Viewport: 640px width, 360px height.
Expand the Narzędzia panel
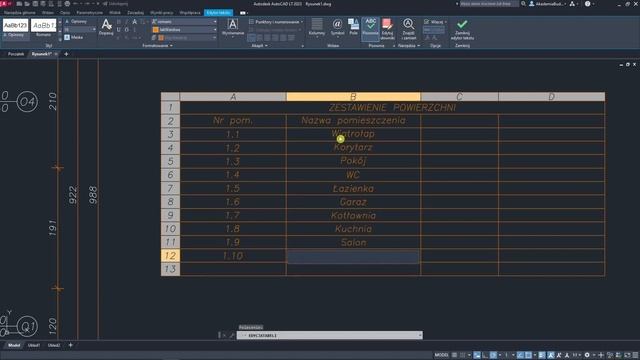[x=409, y=46]
